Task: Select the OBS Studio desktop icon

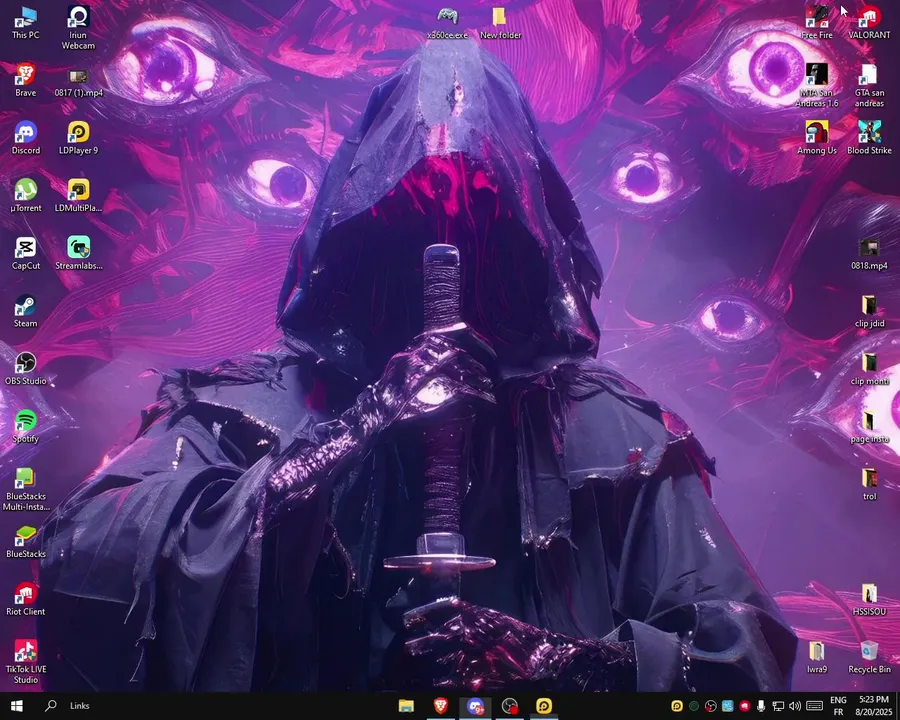Action: coord(26,368)
